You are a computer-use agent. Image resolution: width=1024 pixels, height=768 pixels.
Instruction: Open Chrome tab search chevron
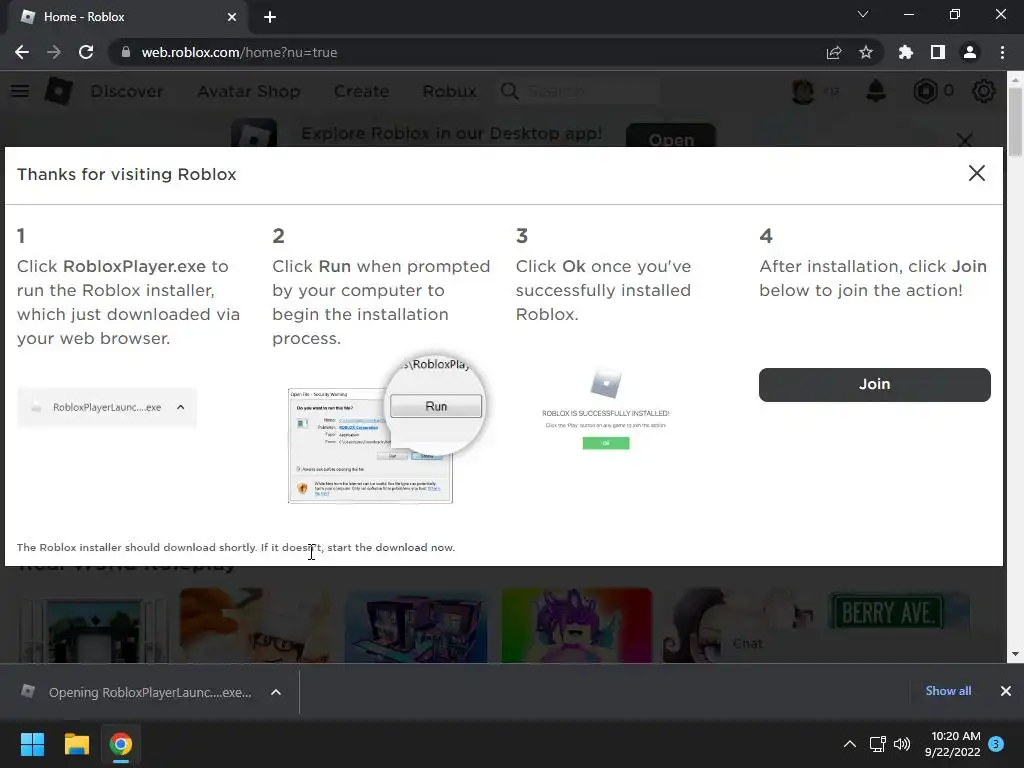point(863,14)
